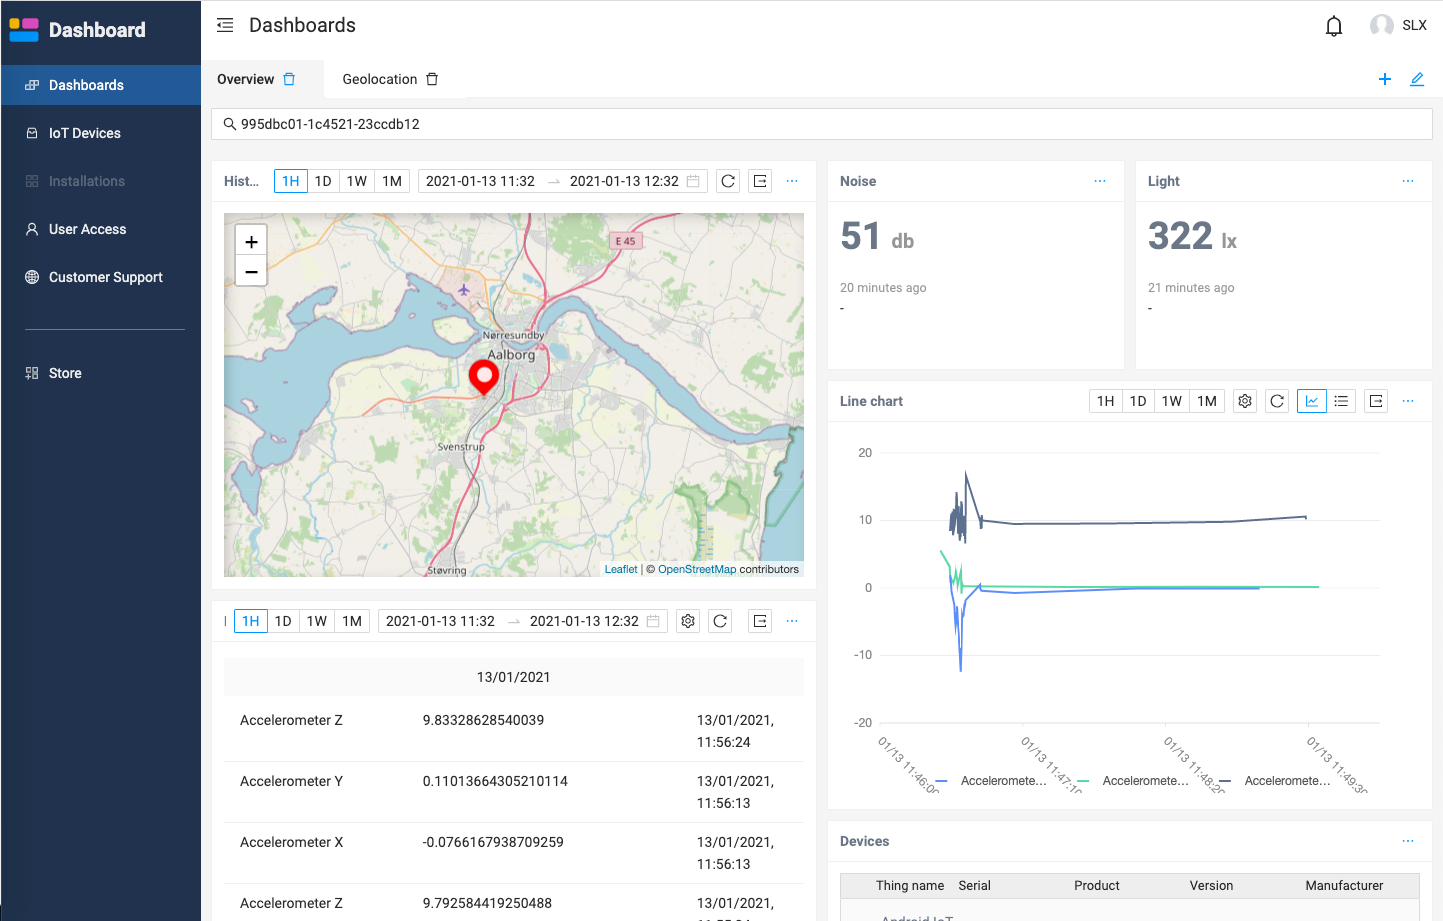1443x921 pixels.
Task: Open IoT Devices in sidebar
Action: [85, 133]
